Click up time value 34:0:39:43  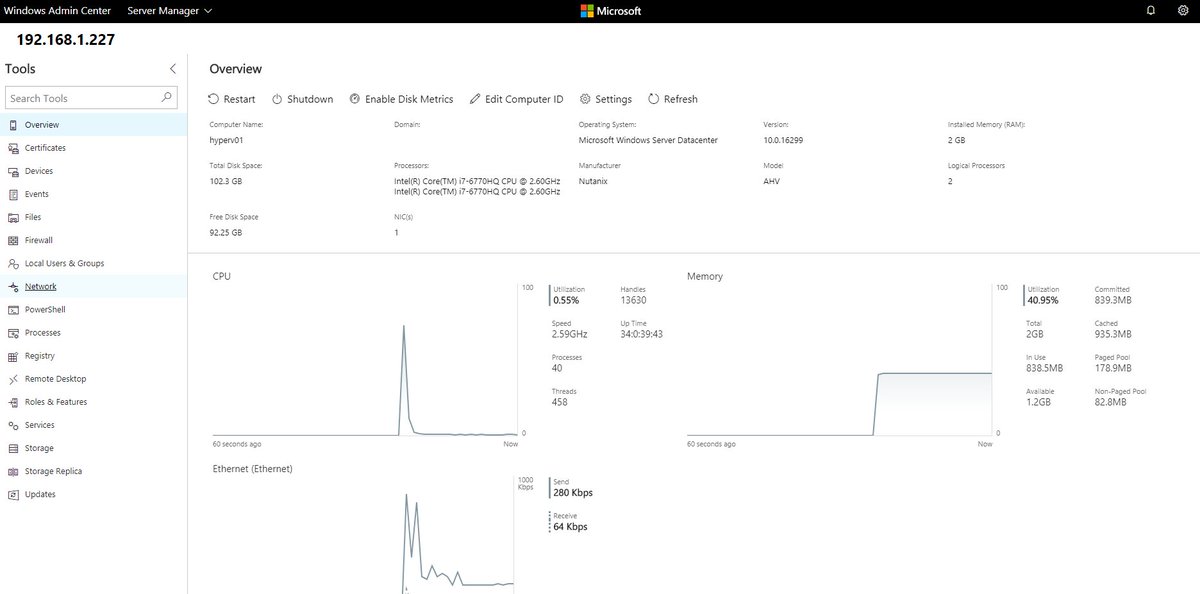coord(642,334)
